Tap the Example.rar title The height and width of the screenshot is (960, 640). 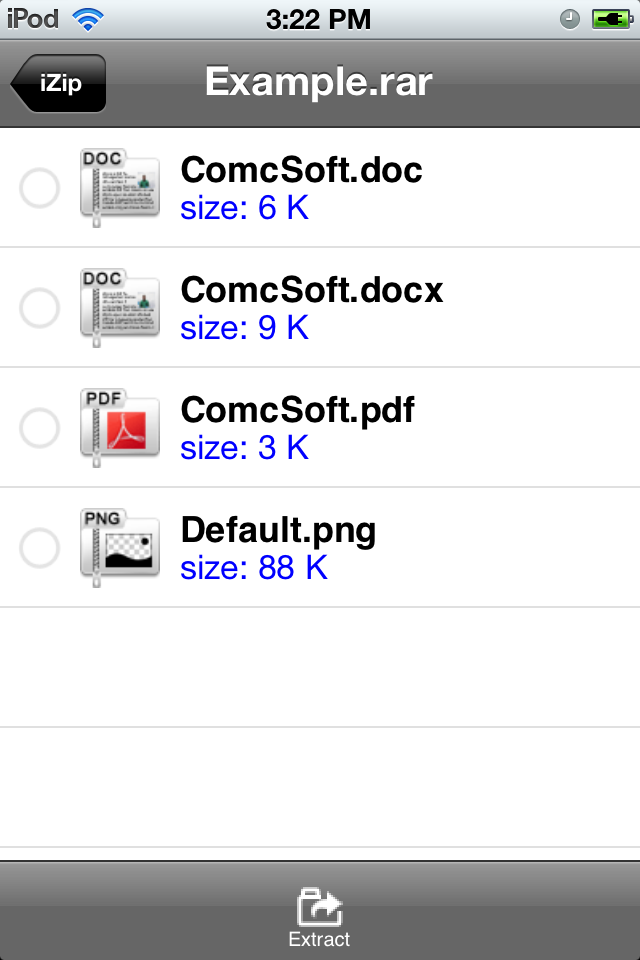coord(319,81)
